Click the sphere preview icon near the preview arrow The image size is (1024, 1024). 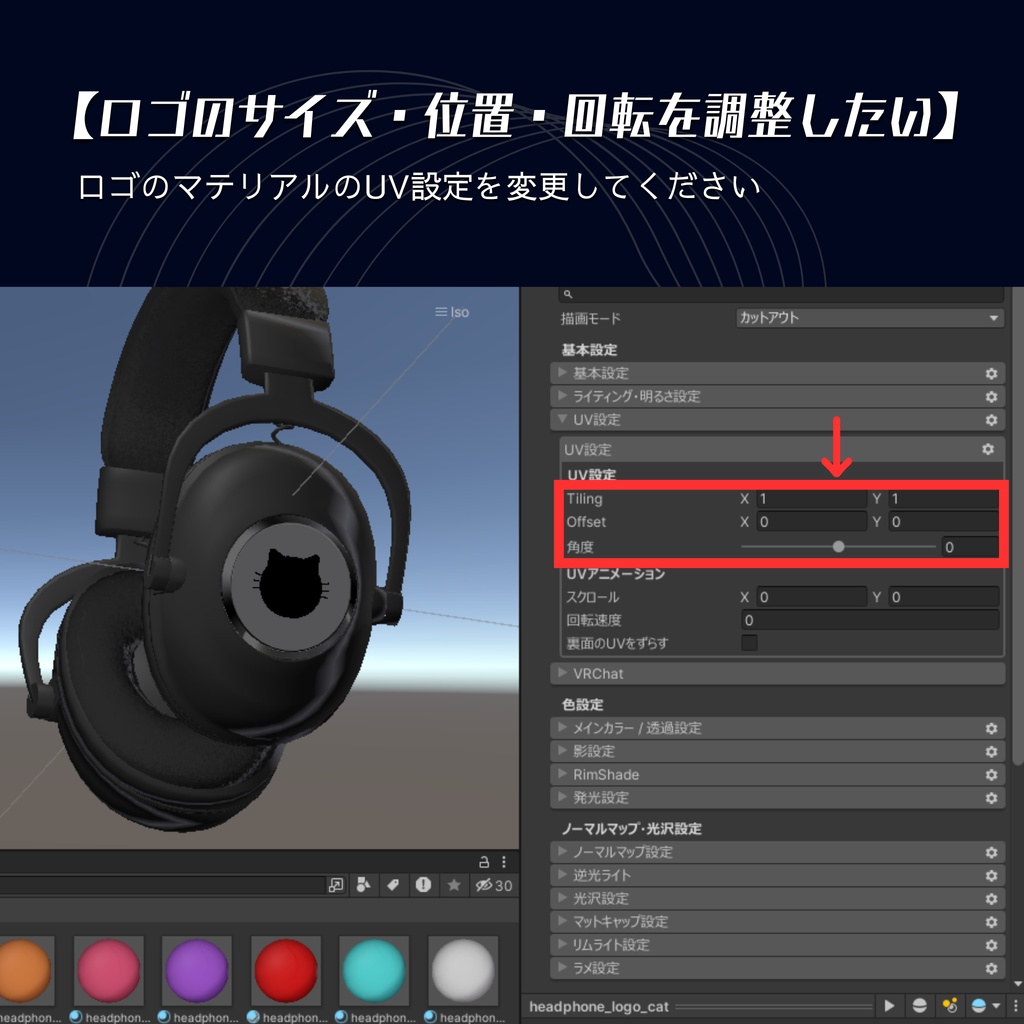tap(920, 1006)
